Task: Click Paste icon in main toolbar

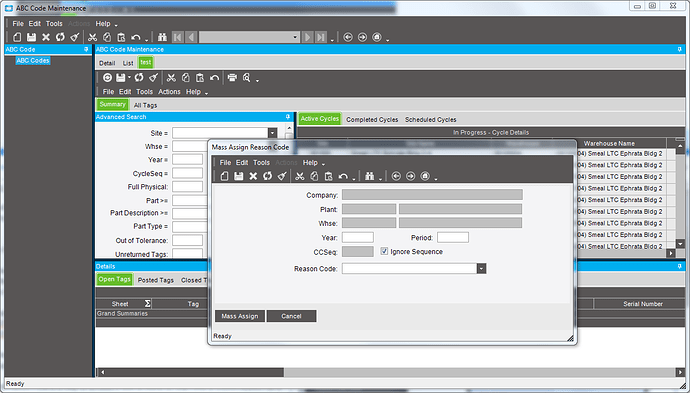Action: pyautogui.click(x=121, y=37)
